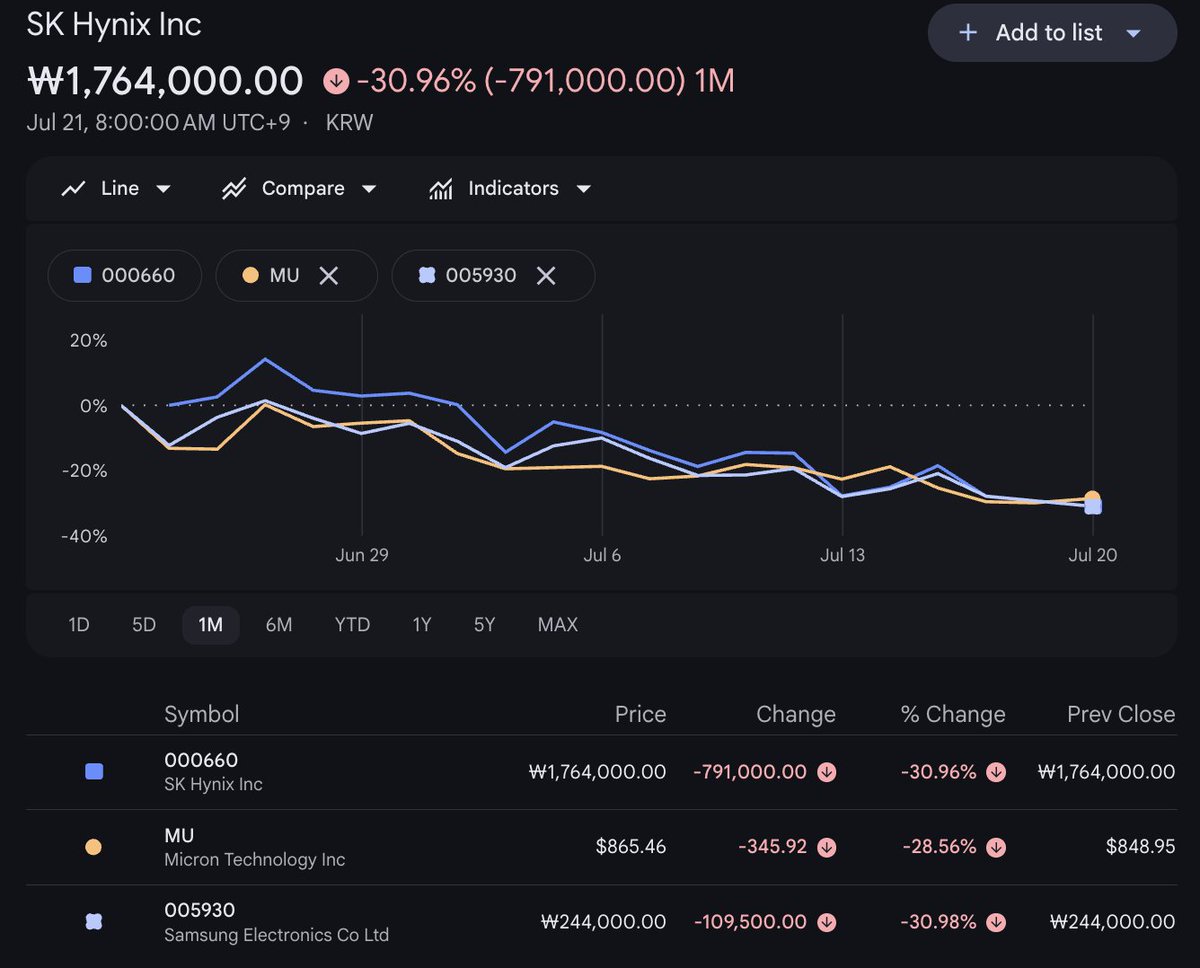Click the $865.46 price cell
This screenshot has width=1200, height=968.
tap(631, 847)
